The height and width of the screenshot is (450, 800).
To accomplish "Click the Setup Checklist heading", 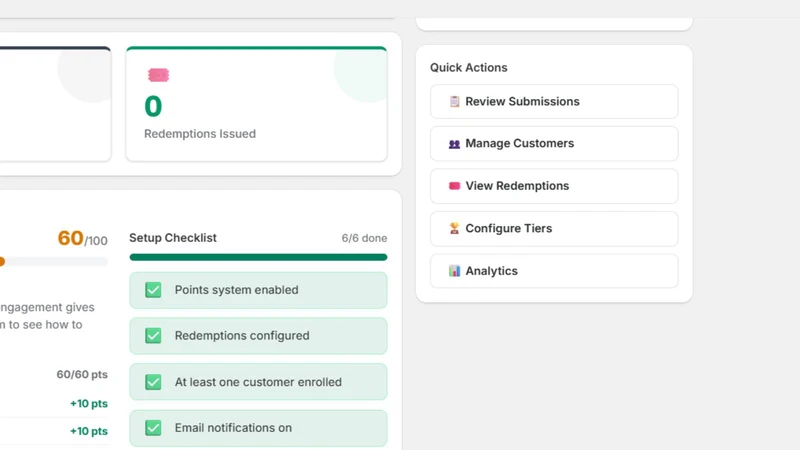I will pos(173,238).
